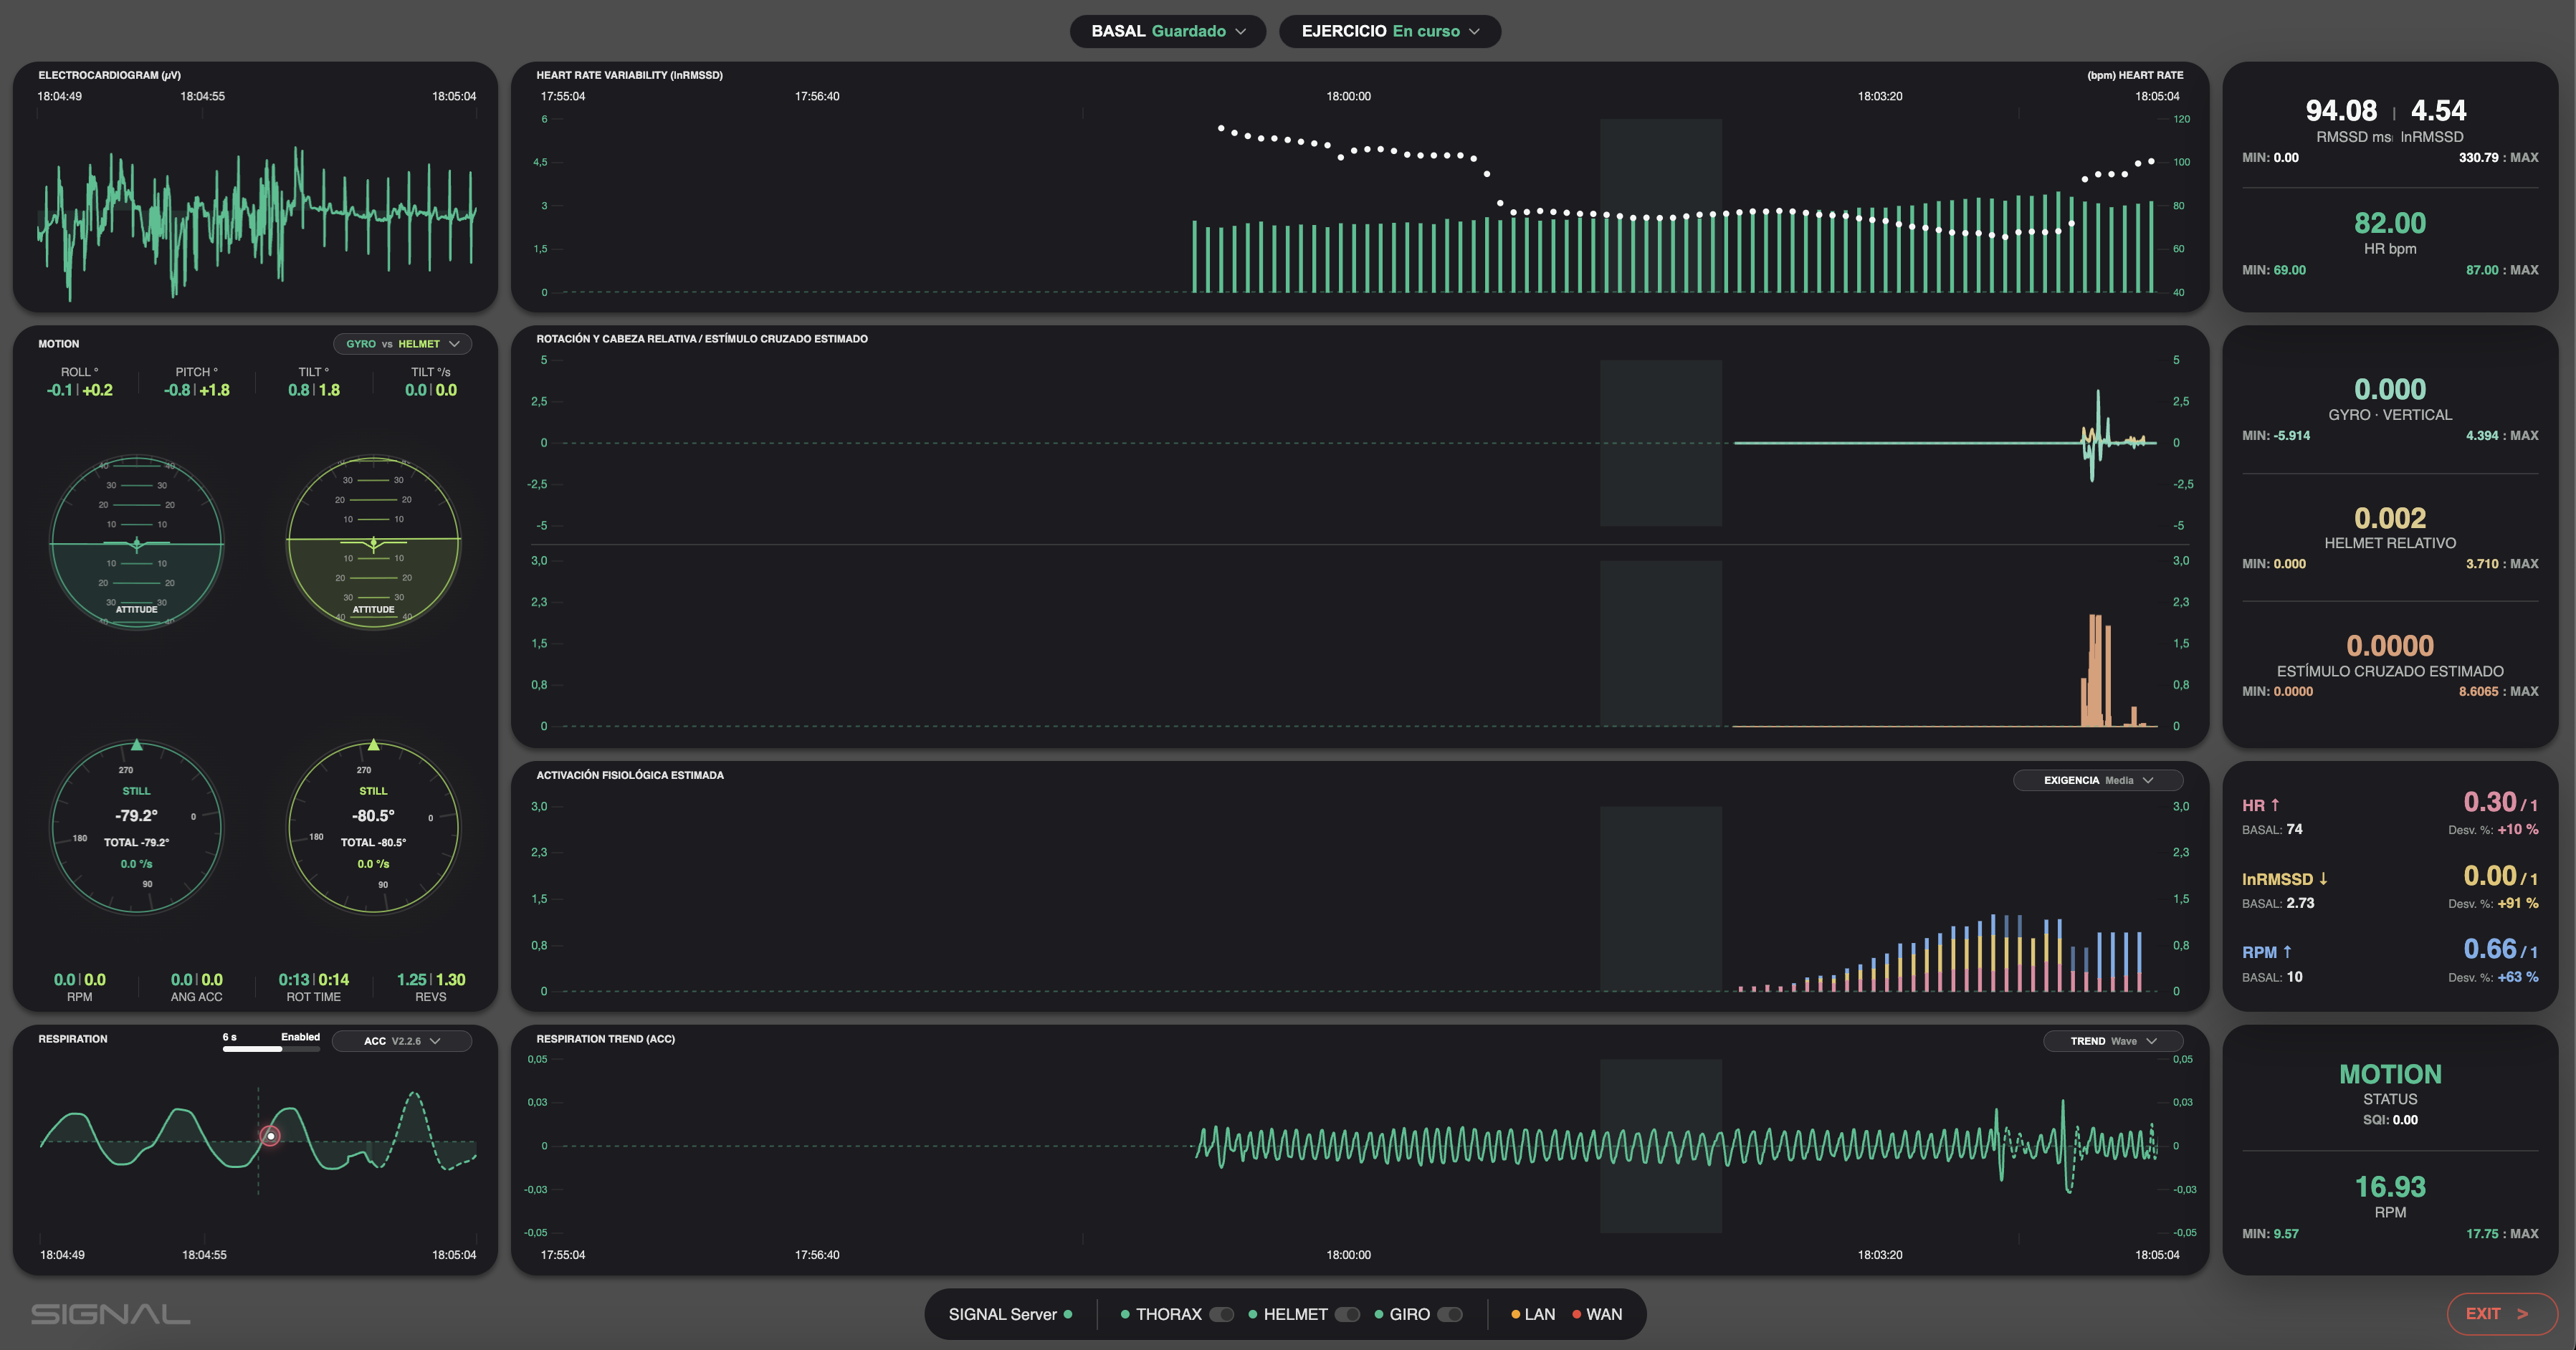Click the green rotation dial showing -79.2°

tap(137, 827)
